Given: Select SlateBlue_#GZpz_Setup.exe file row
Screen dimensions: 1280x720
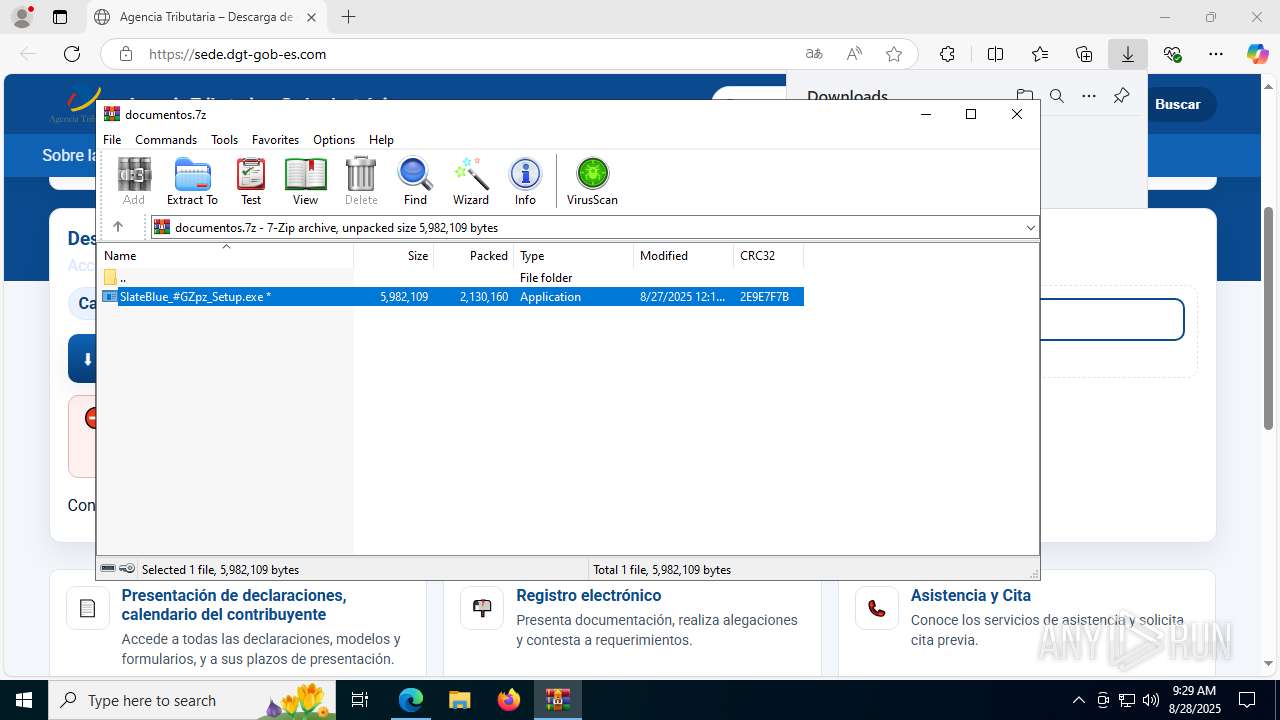Looking at the screenshot, I should pos(451,296).
